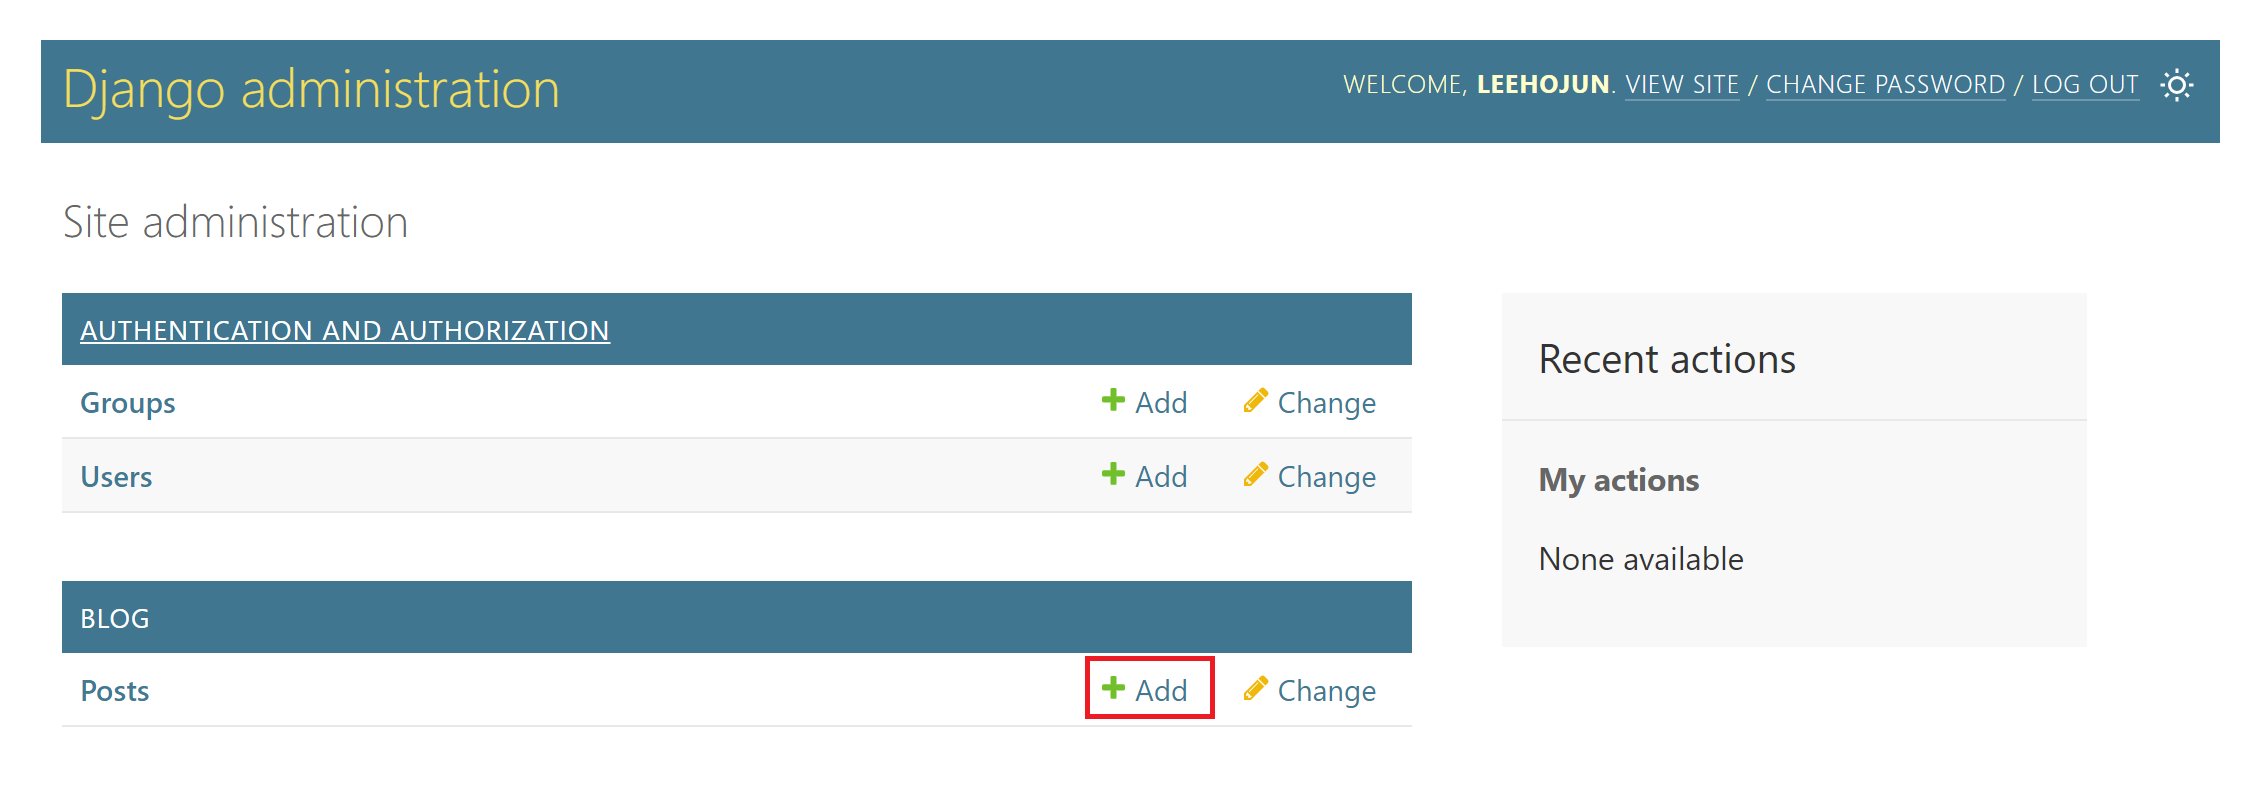Click green plus icon in Posts row
The width and height of the screenshot is (2249, 786).
tap(1113, 688)
